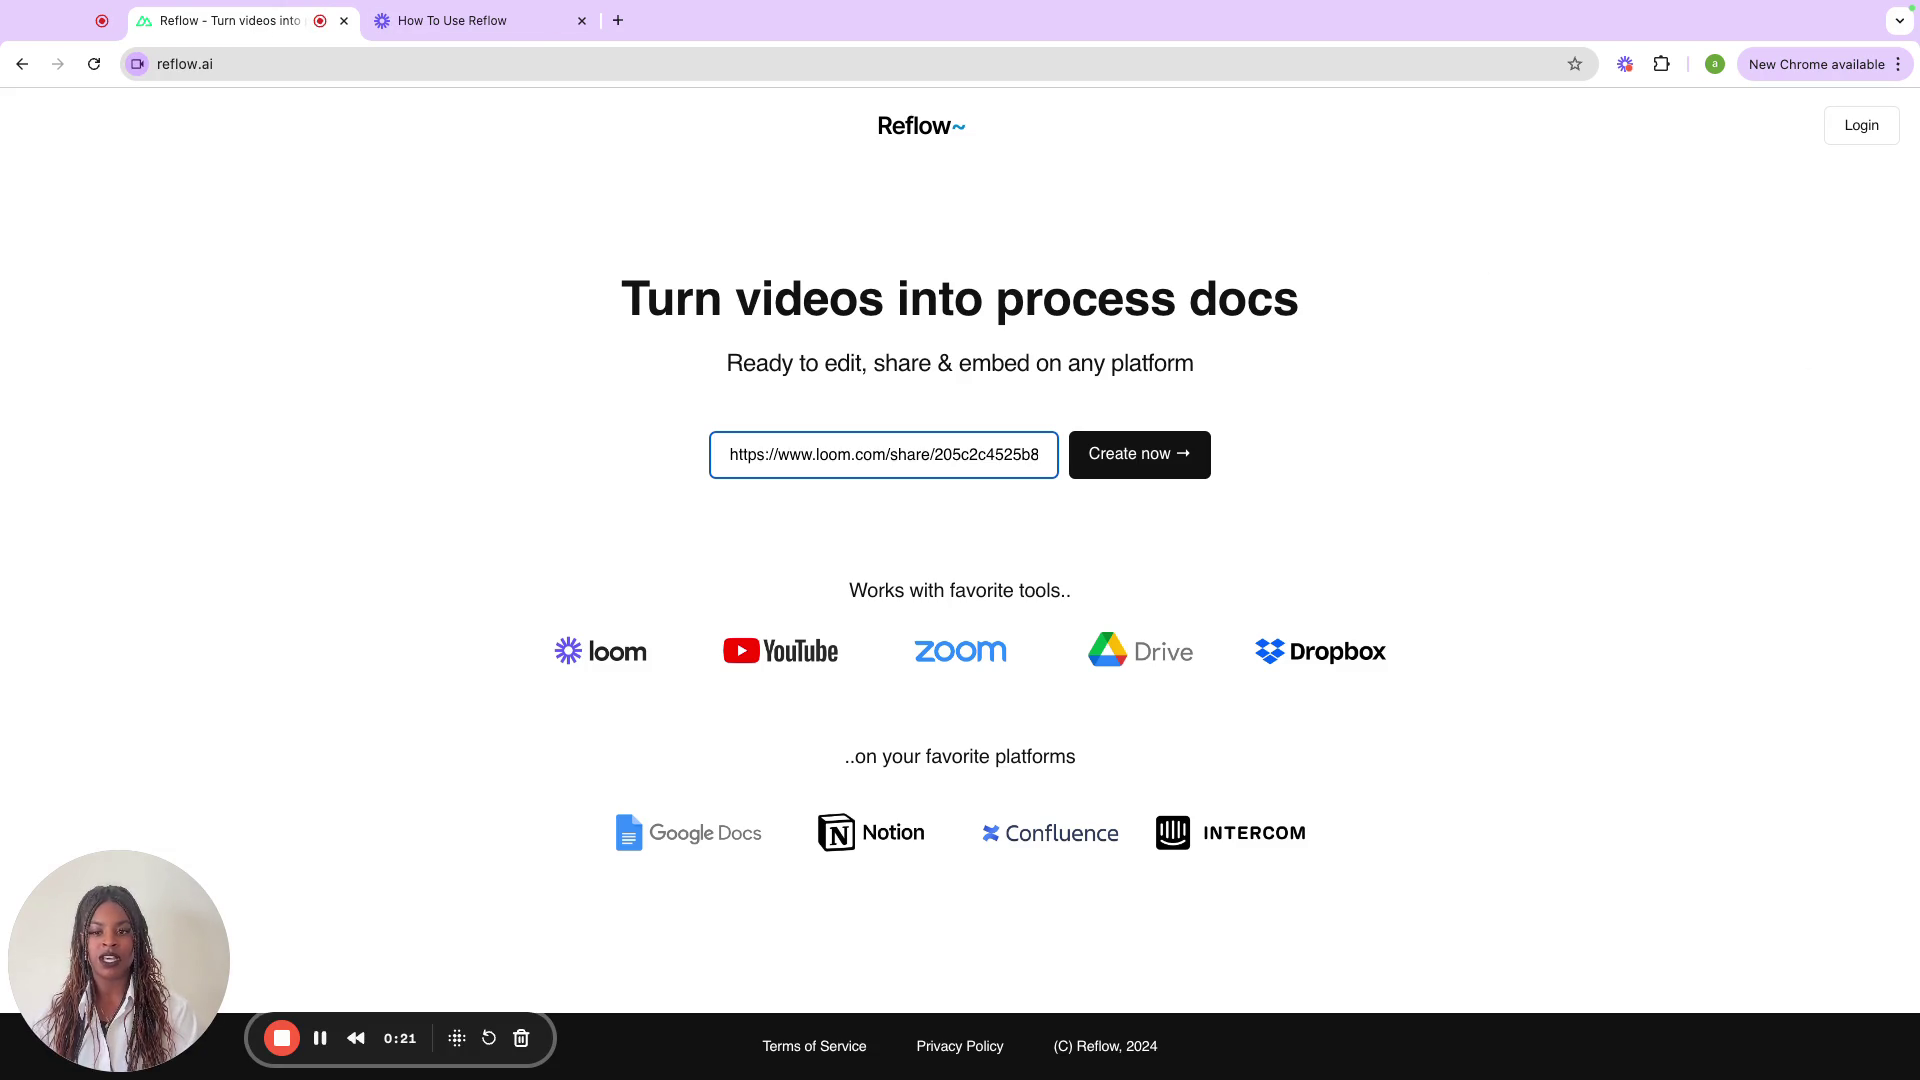The image size is (1920, 1080).
Task: Delete the recording with the trash icon
Action: (521, 1038)
